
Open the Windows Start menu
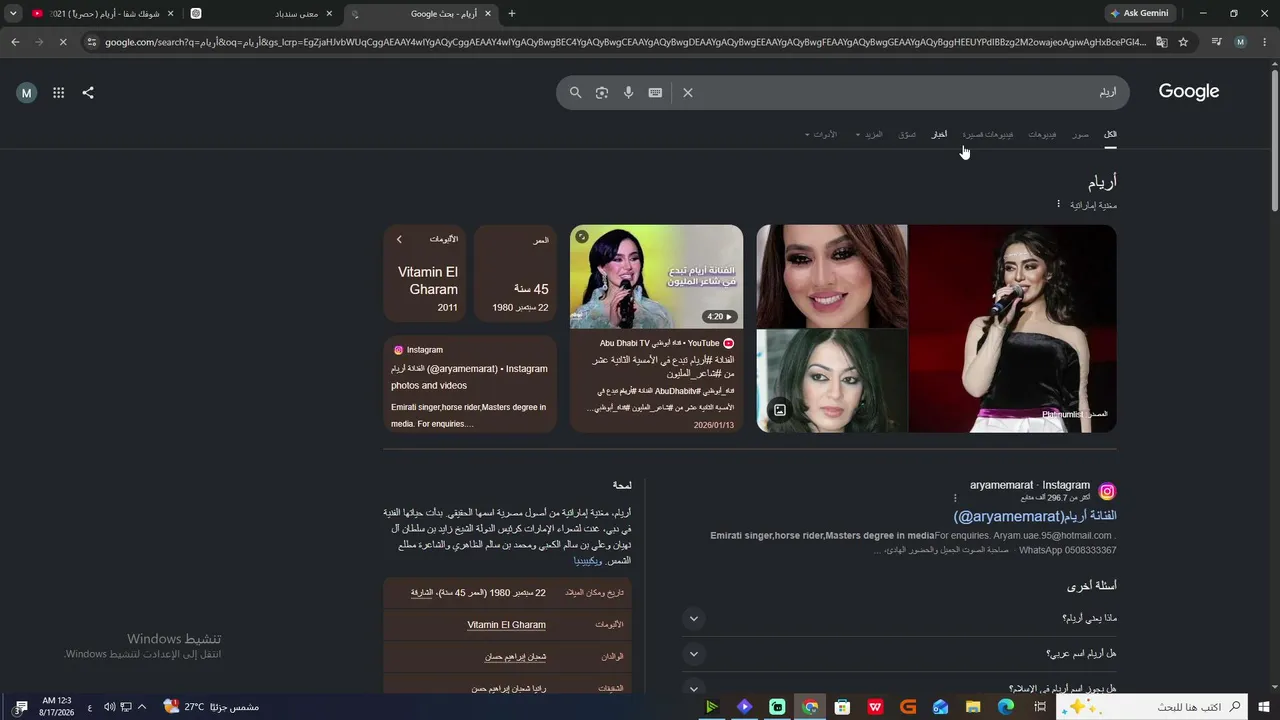(x=1265, y=707)
